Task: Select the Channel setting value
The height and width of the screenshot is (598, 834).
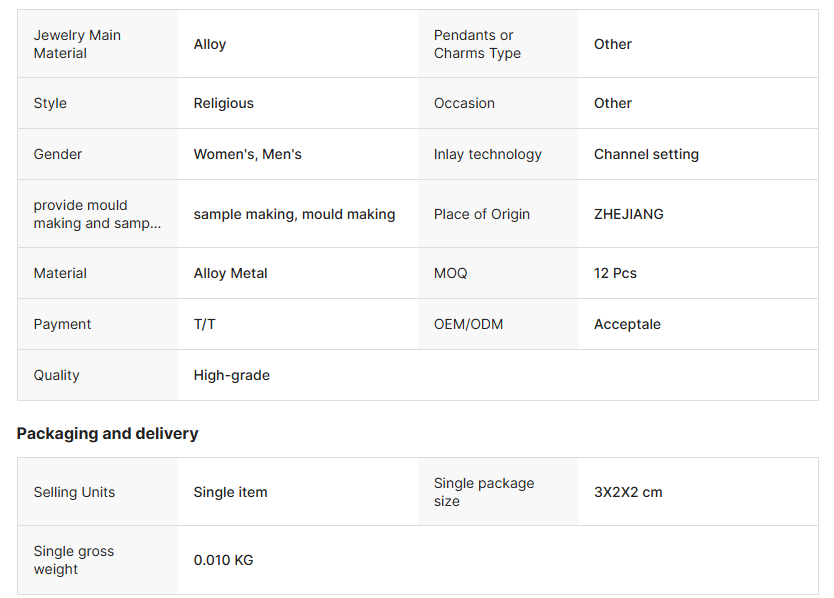Action: click(646, 154)
